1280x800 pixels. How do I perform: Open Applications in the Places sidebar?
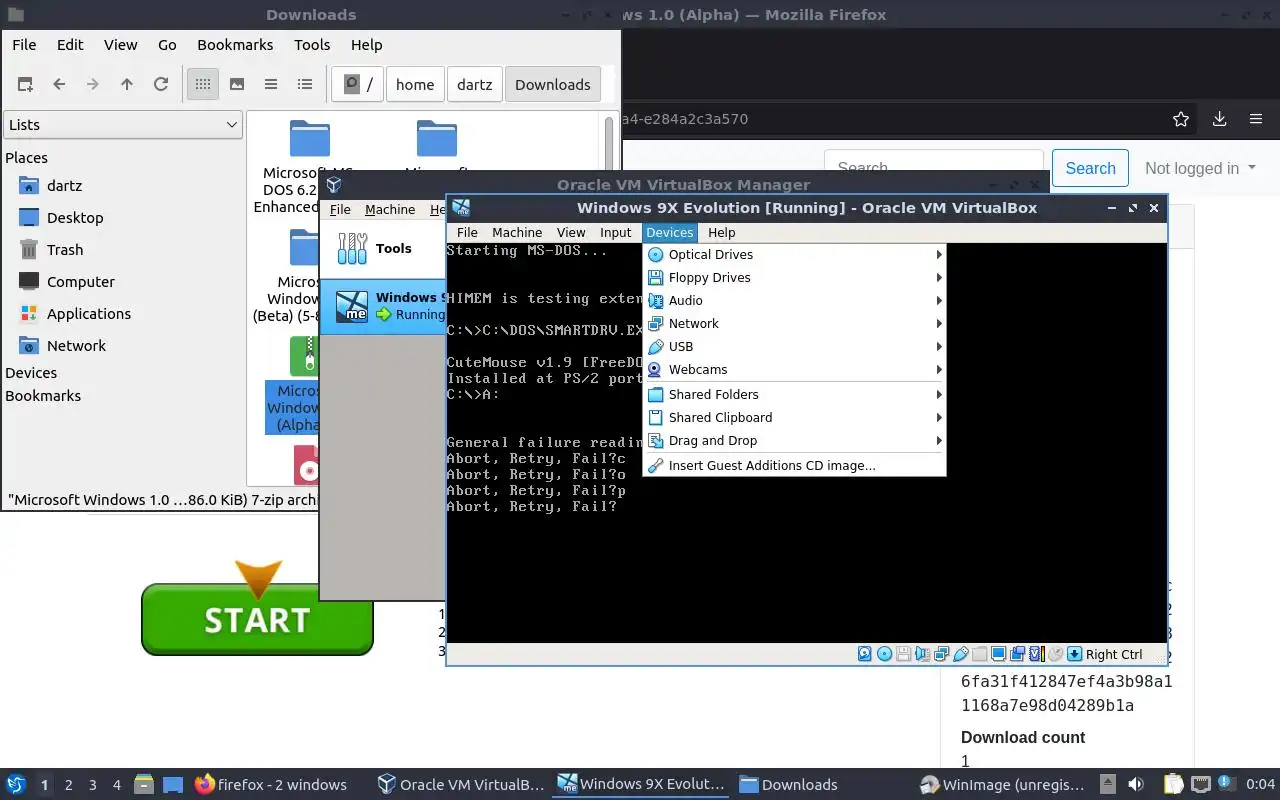click(x=89, y=314)
